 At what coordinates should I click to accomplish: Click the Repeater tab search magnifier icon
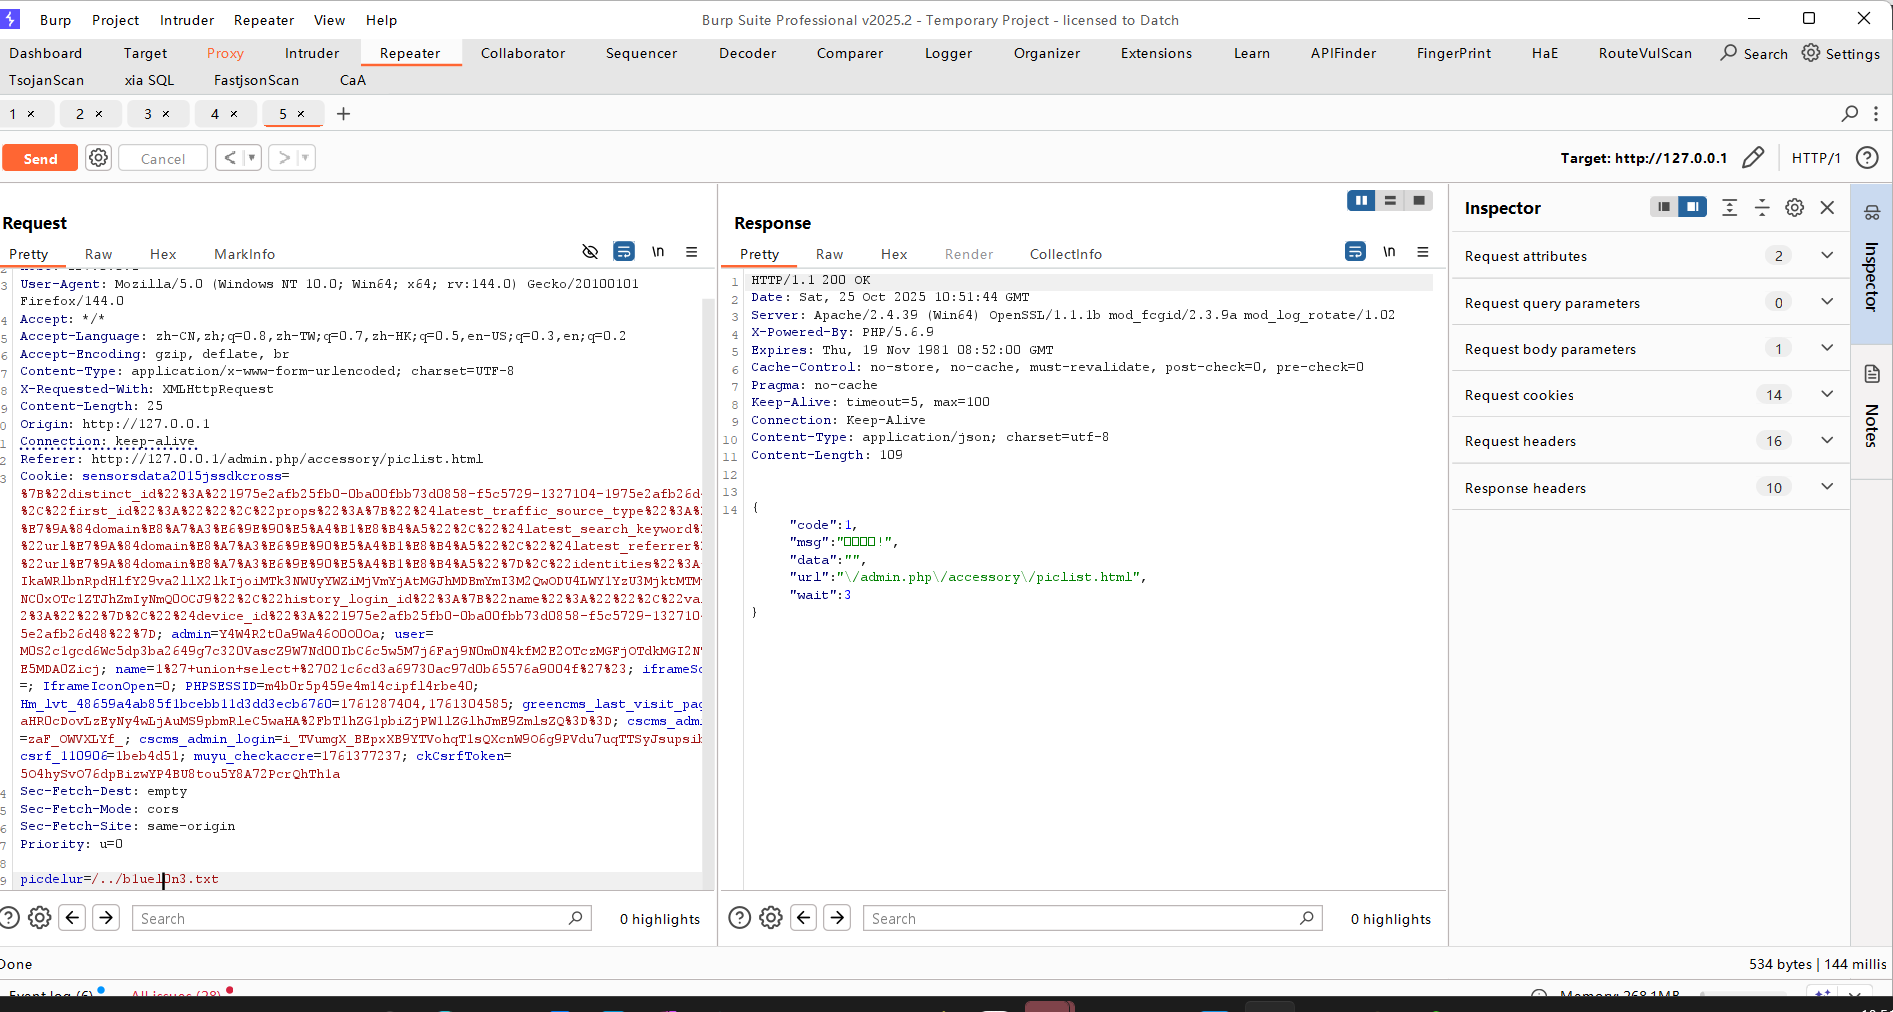point(1849,114)
